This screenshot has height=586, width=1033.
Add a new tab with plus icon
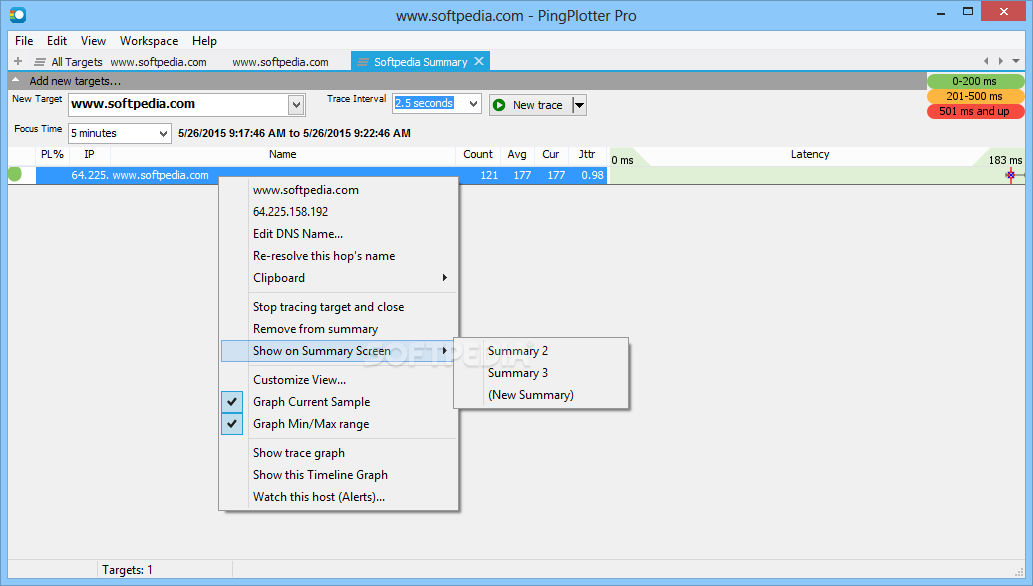point(18,61)
